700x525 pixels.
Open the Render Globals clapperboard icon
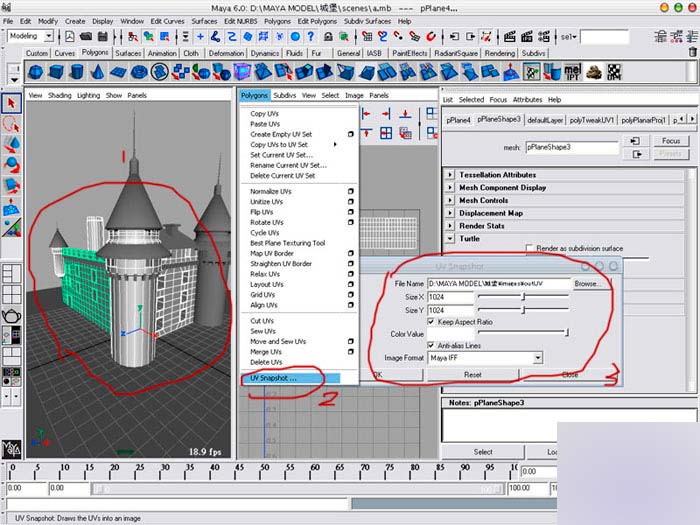coord(544,37)
